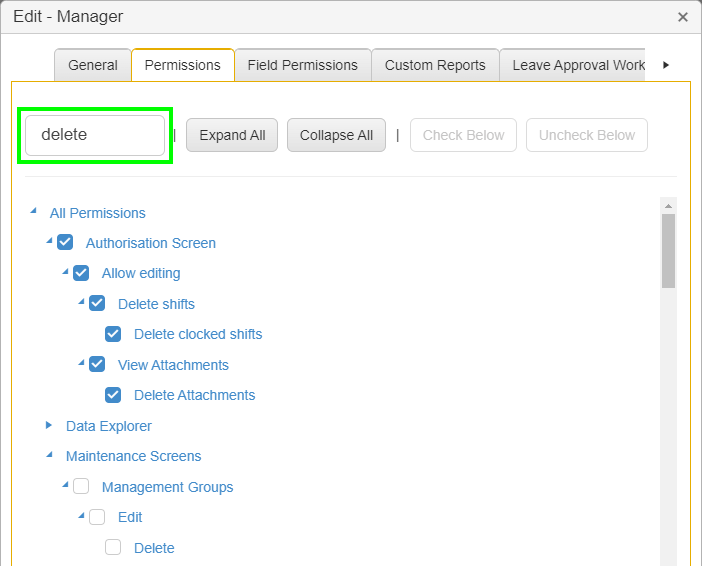Click the Collapse All button
This screenshot has height=566, width=702.
pyautogui.click(x=336, y=135)
